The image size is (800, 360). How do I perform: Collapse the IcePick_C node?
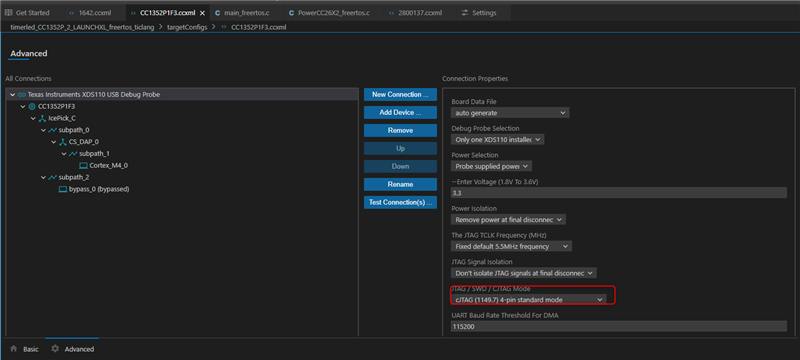pos(33,118)
